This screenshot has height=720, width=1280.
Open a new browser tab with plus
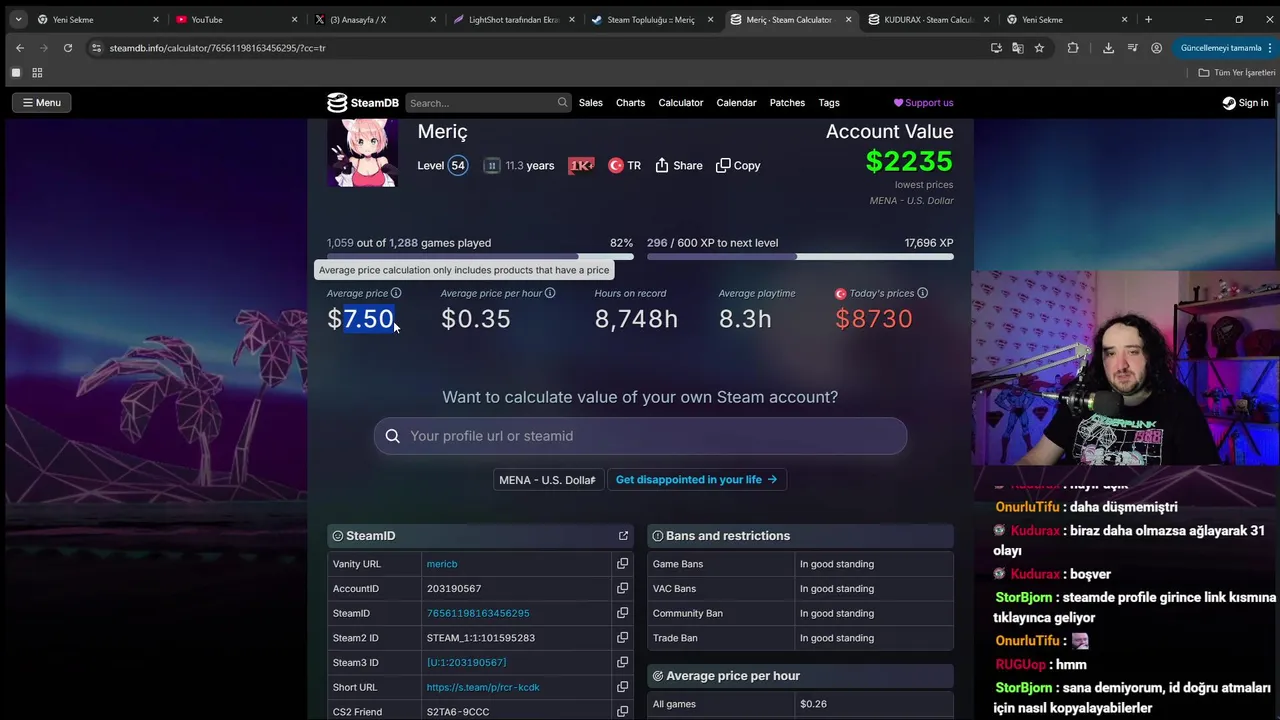[x=1148, y=19]
